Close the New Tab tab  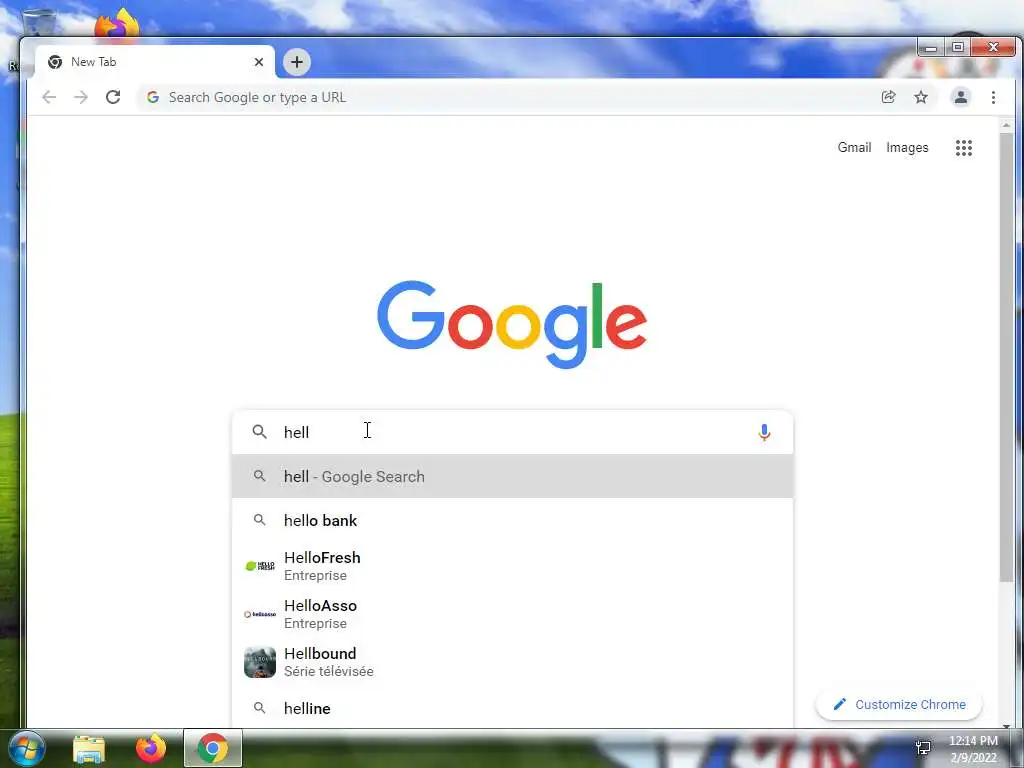click(x=259, y=62)
